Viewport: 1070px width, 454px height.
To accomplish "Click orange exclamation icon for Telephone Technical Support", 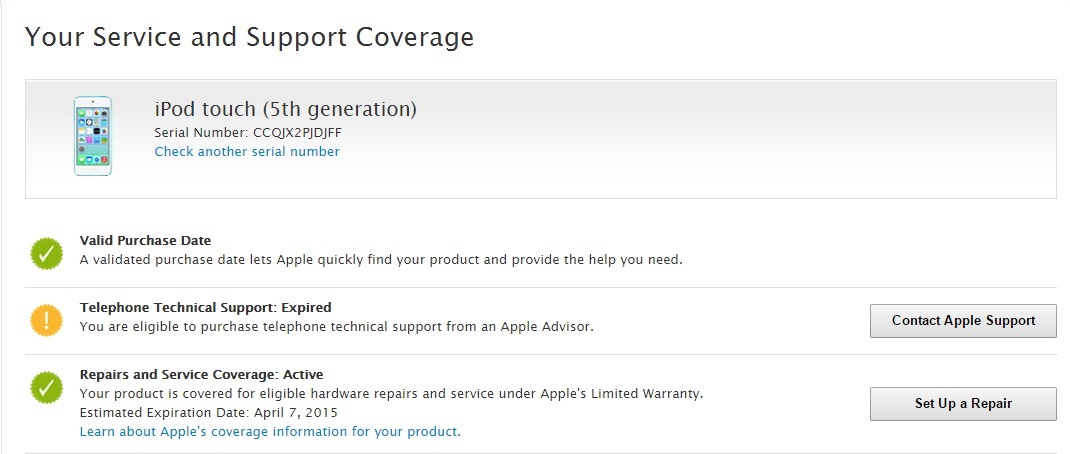I will click(x=46, y=319).
